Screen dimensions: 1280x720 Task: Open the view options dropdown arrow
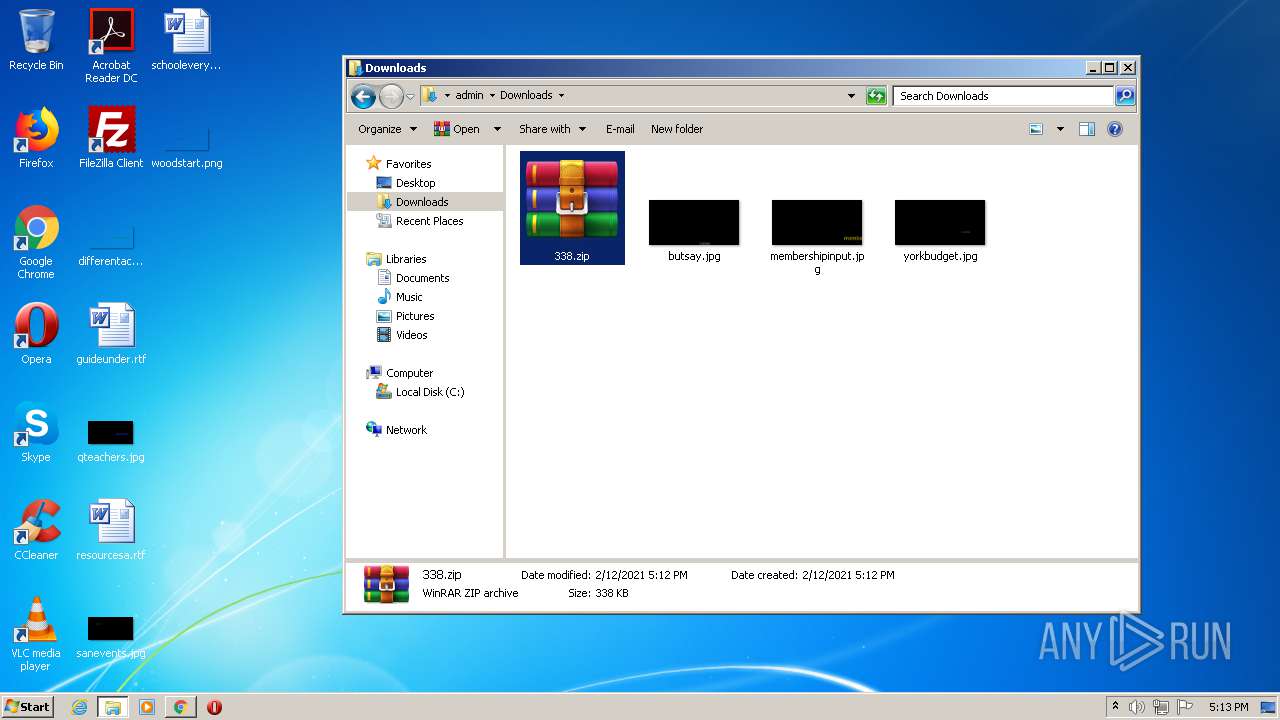[1060, 129]
